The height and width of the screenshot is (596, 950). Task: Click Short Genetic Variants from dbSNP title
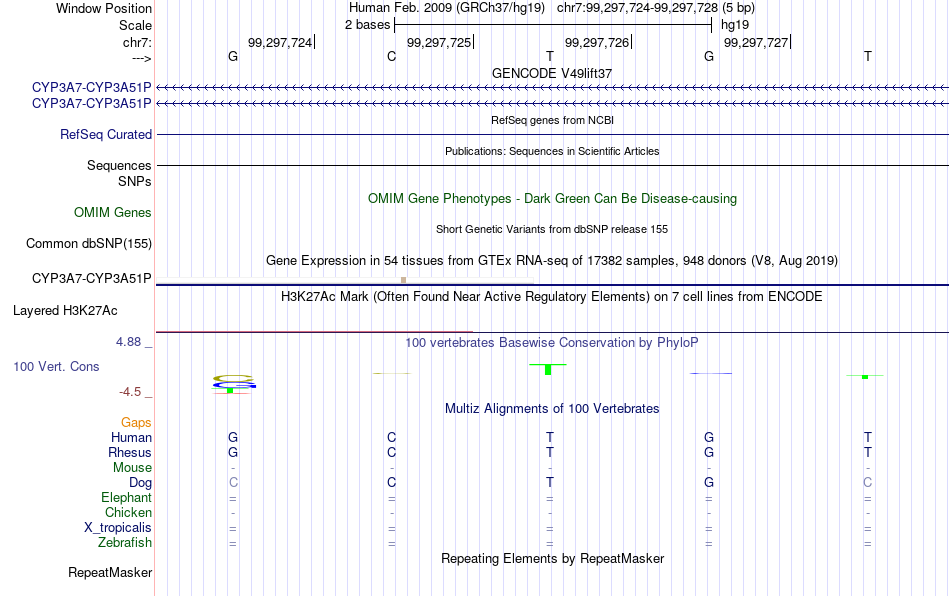coord(552,229)
